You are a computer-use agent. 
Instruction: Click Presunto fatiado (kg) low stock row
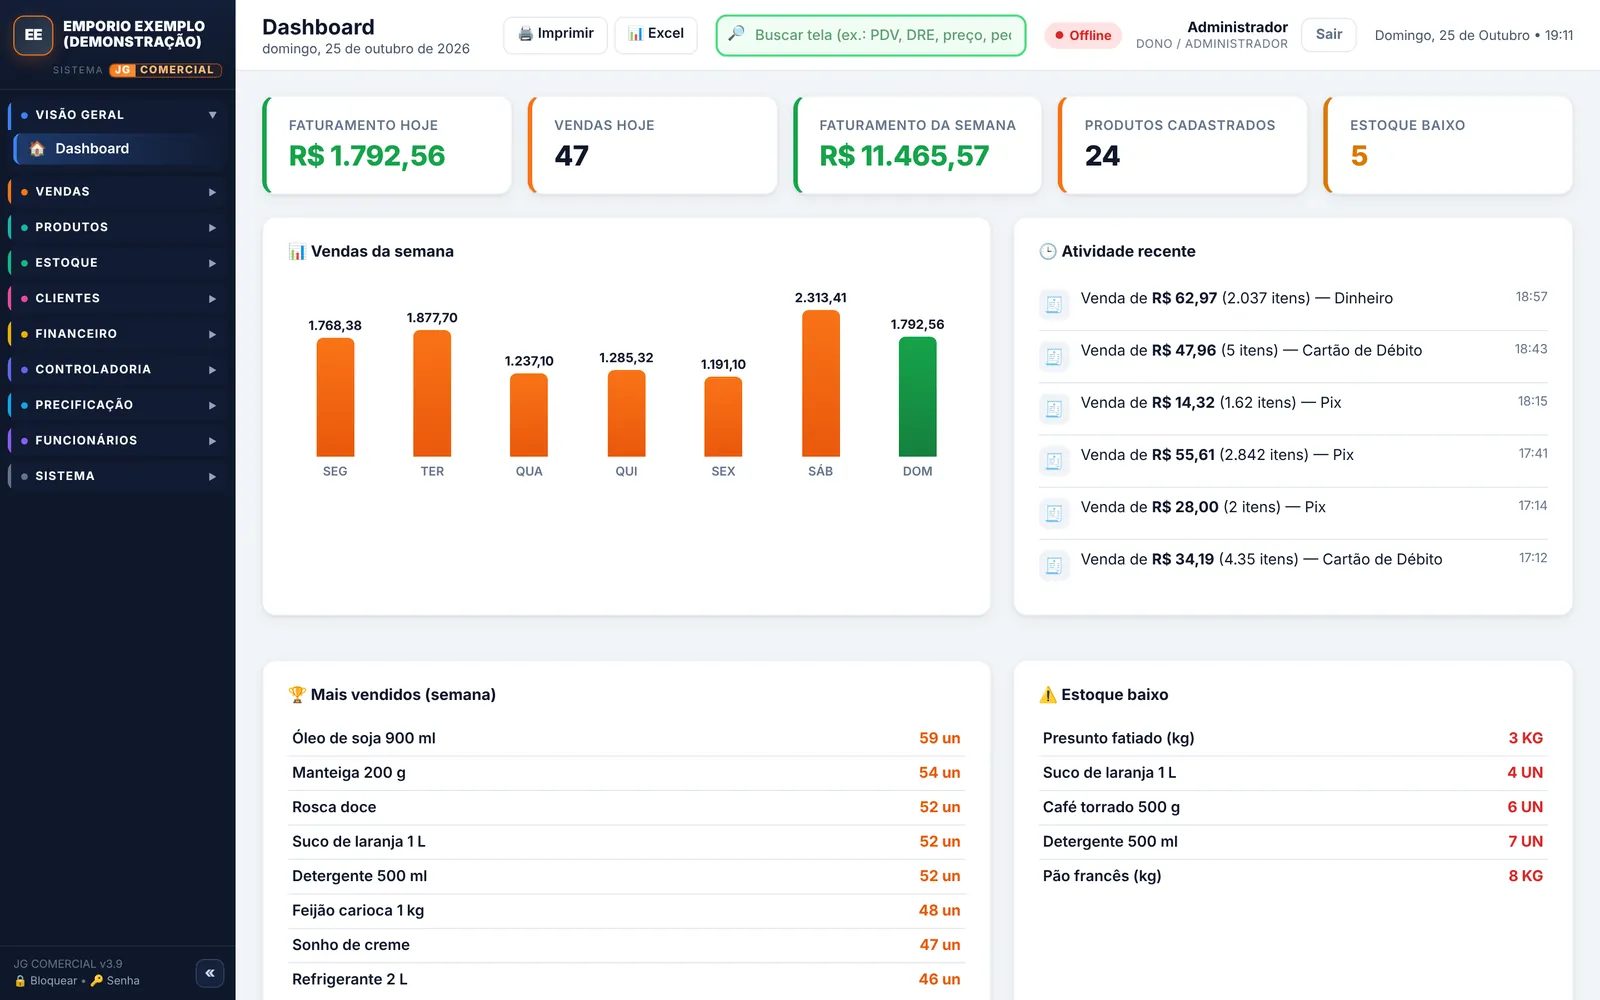tap(1293, 738)
